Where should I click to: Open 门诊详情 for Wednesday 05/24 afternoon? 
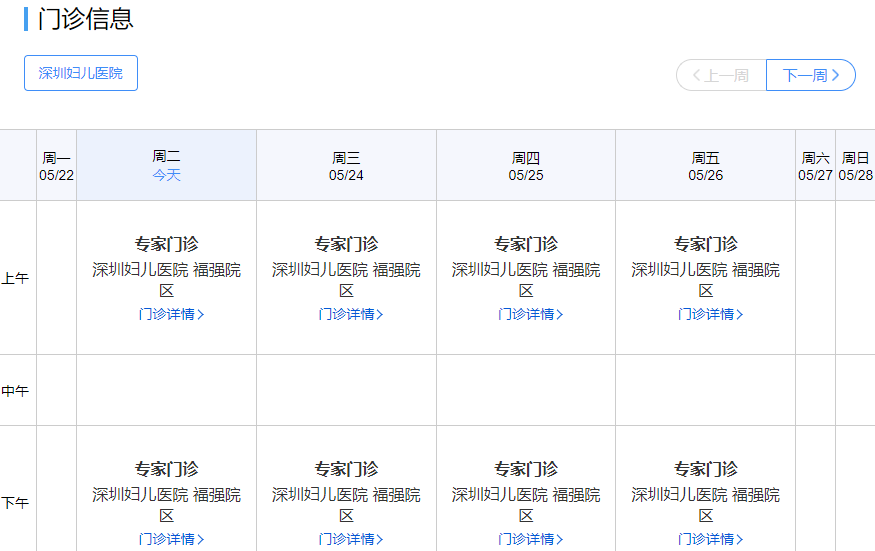point(351,539)
